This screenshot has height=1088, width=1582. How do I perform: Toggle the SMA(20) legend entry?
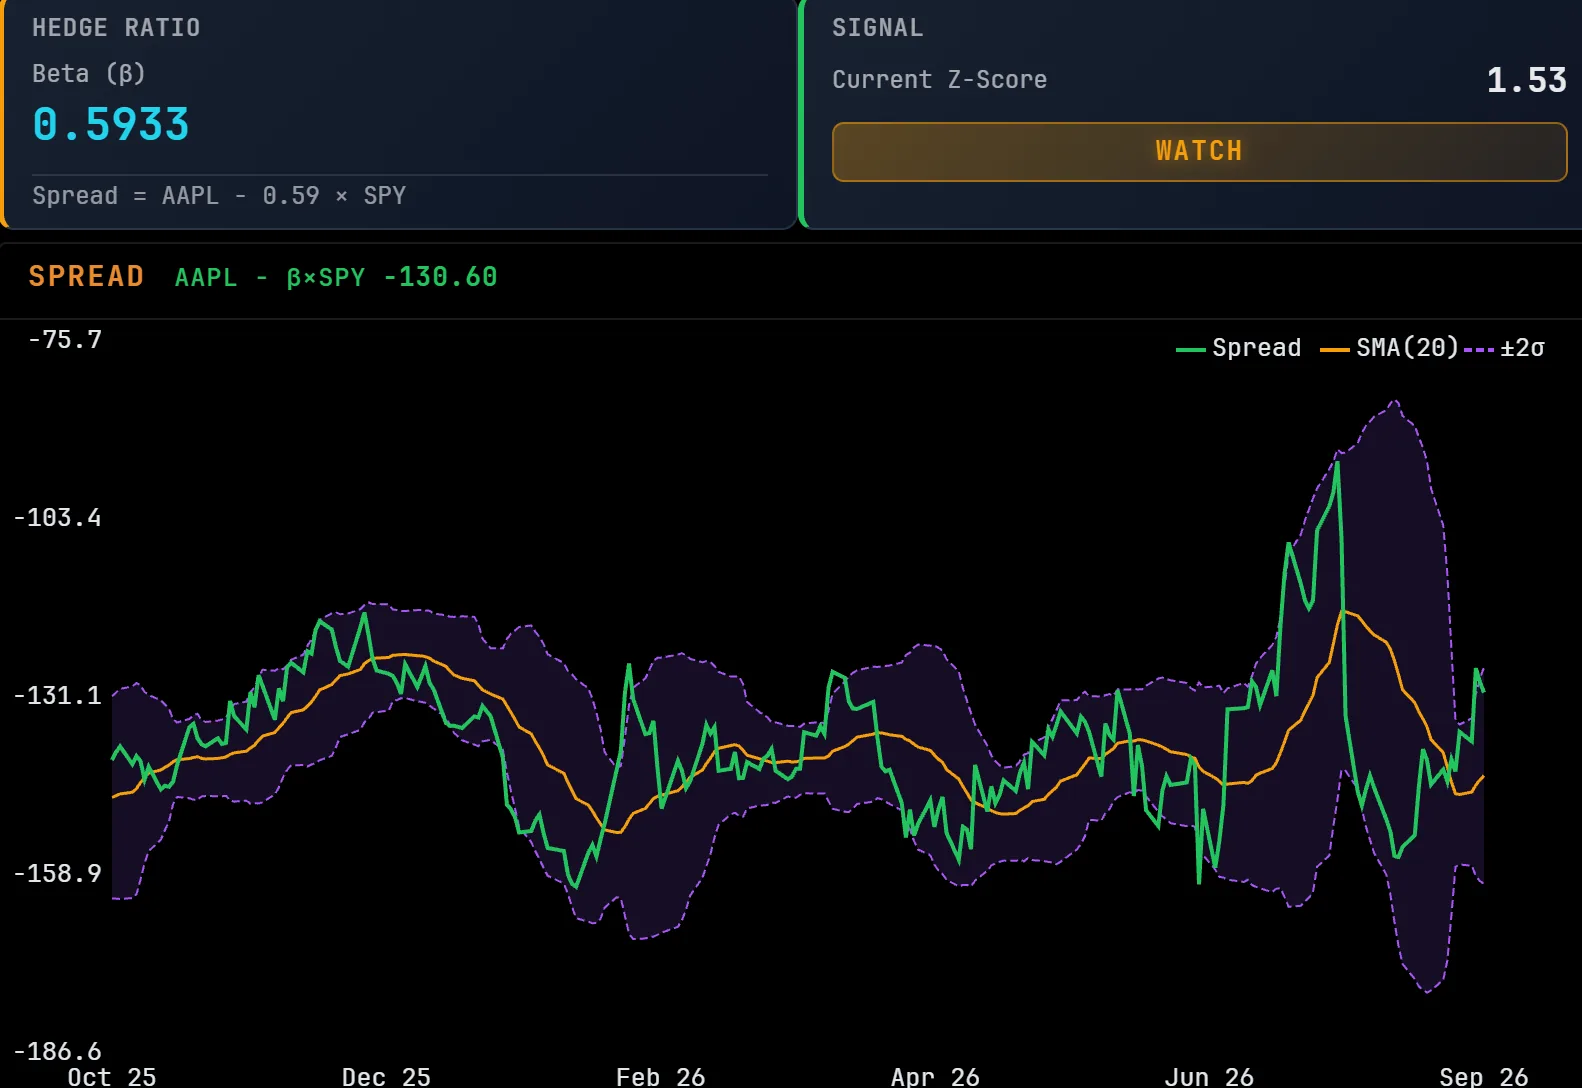click(1389, 348)
